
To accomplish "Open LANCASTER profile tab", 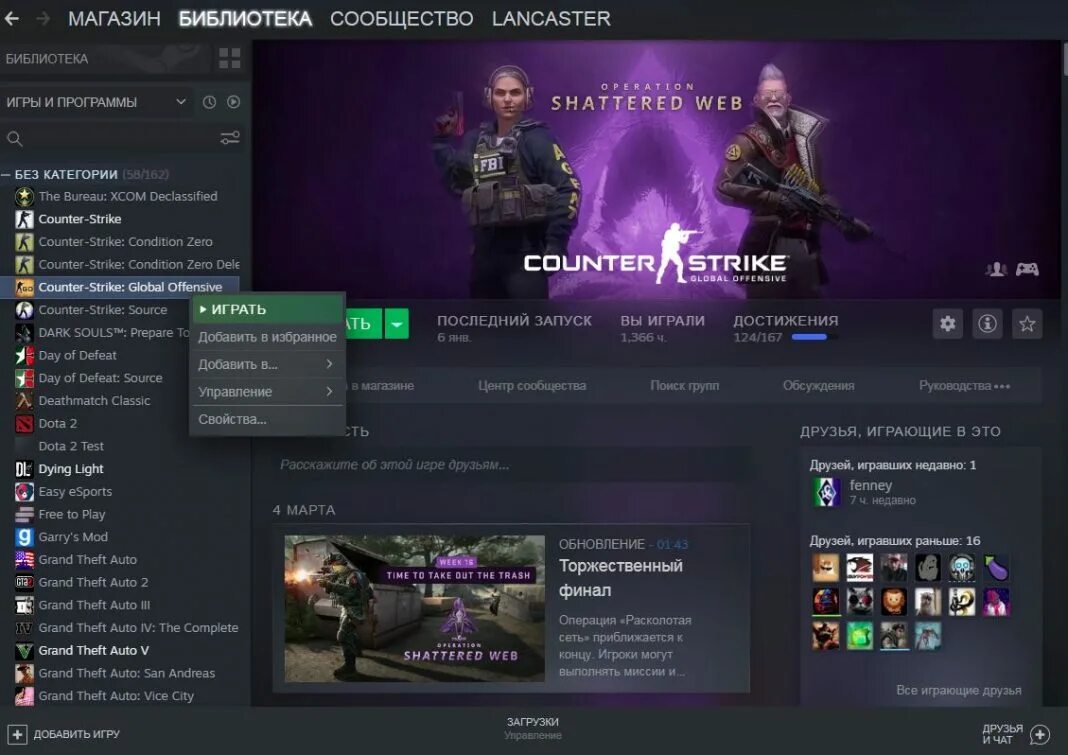I will (551, 18).
